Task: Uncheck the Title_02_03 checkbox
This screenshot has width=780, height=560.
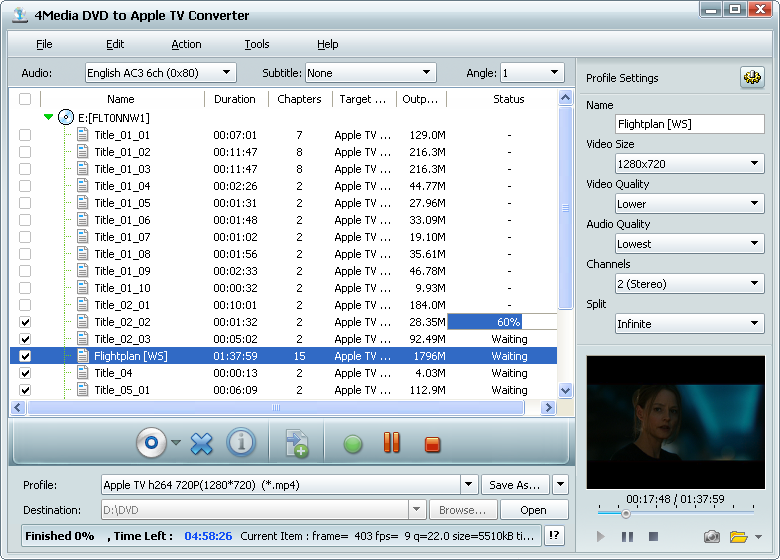Action: 25,339
